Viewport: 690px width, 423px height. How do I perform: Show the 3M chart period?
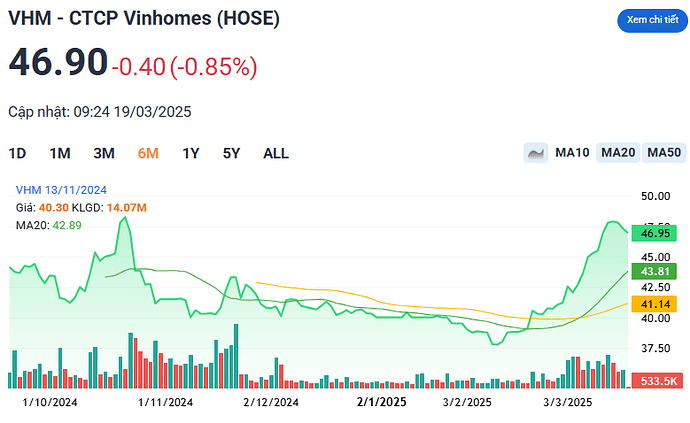(104, 153)
